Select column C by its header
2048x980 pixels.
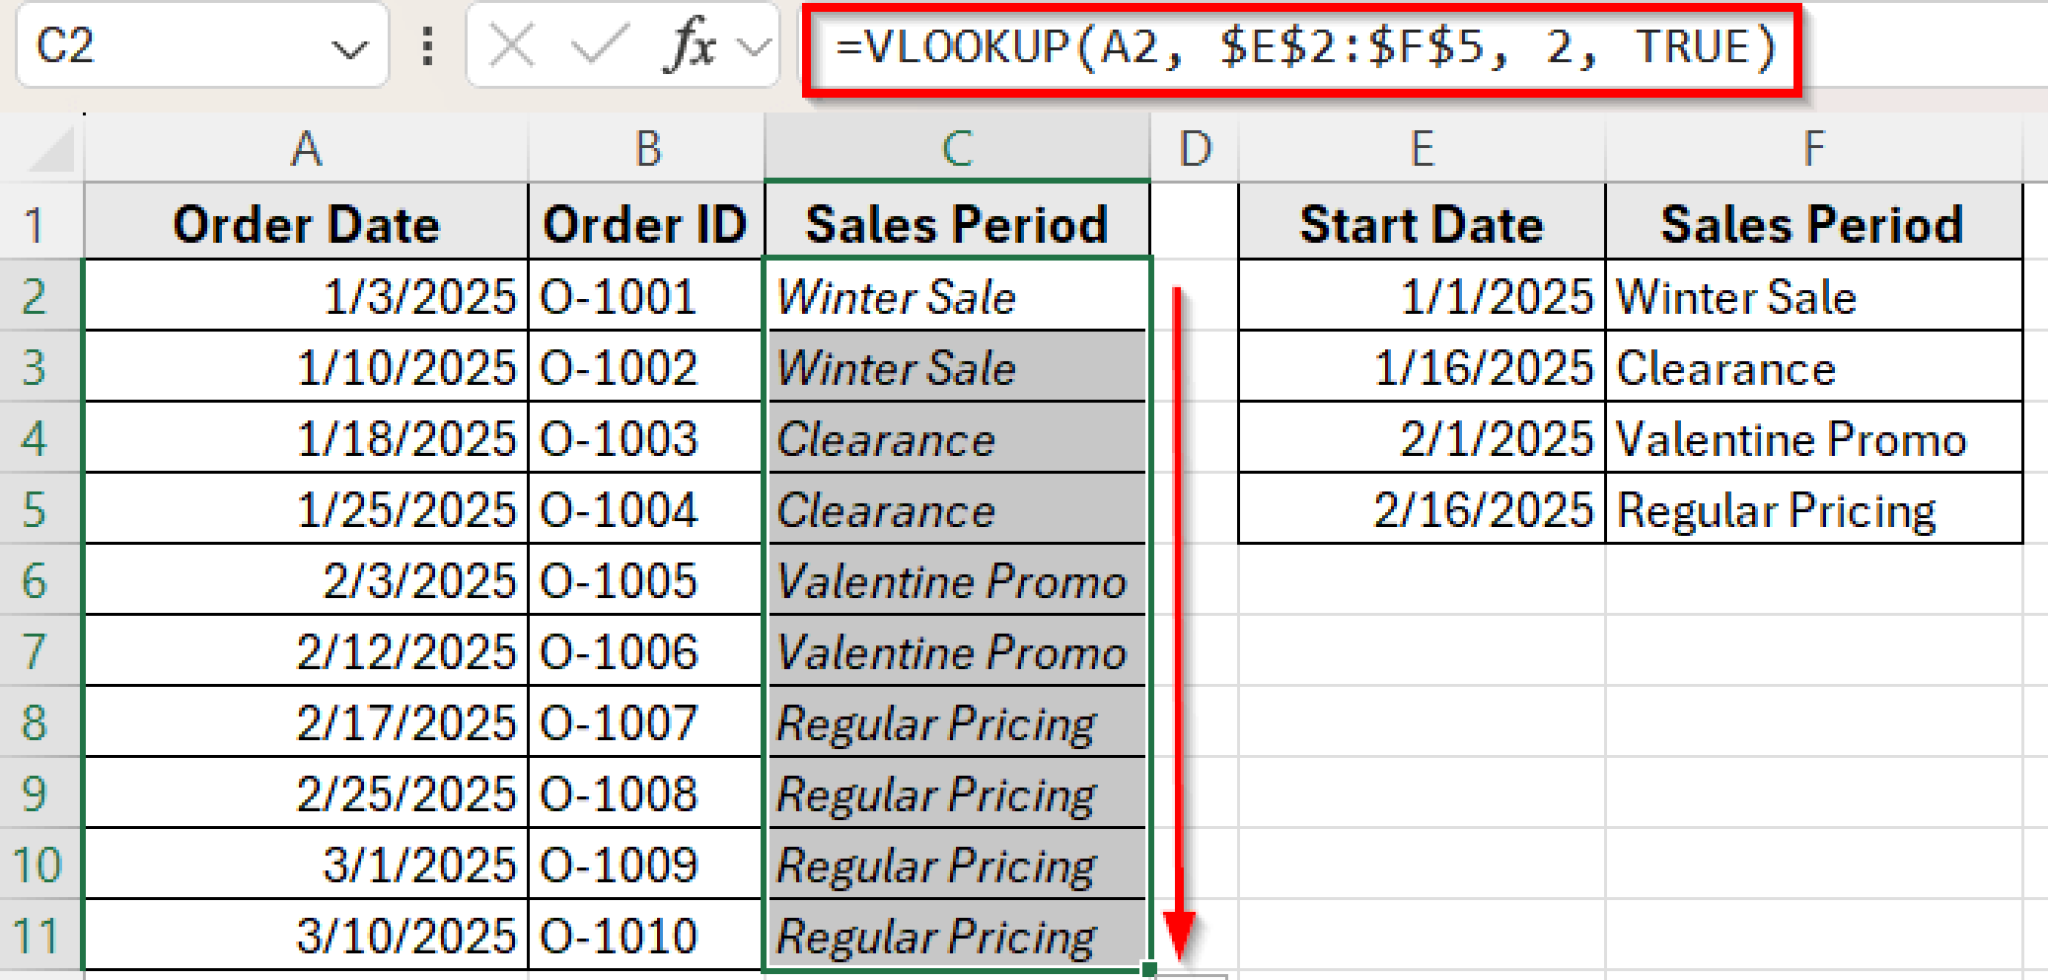[955, 148]
